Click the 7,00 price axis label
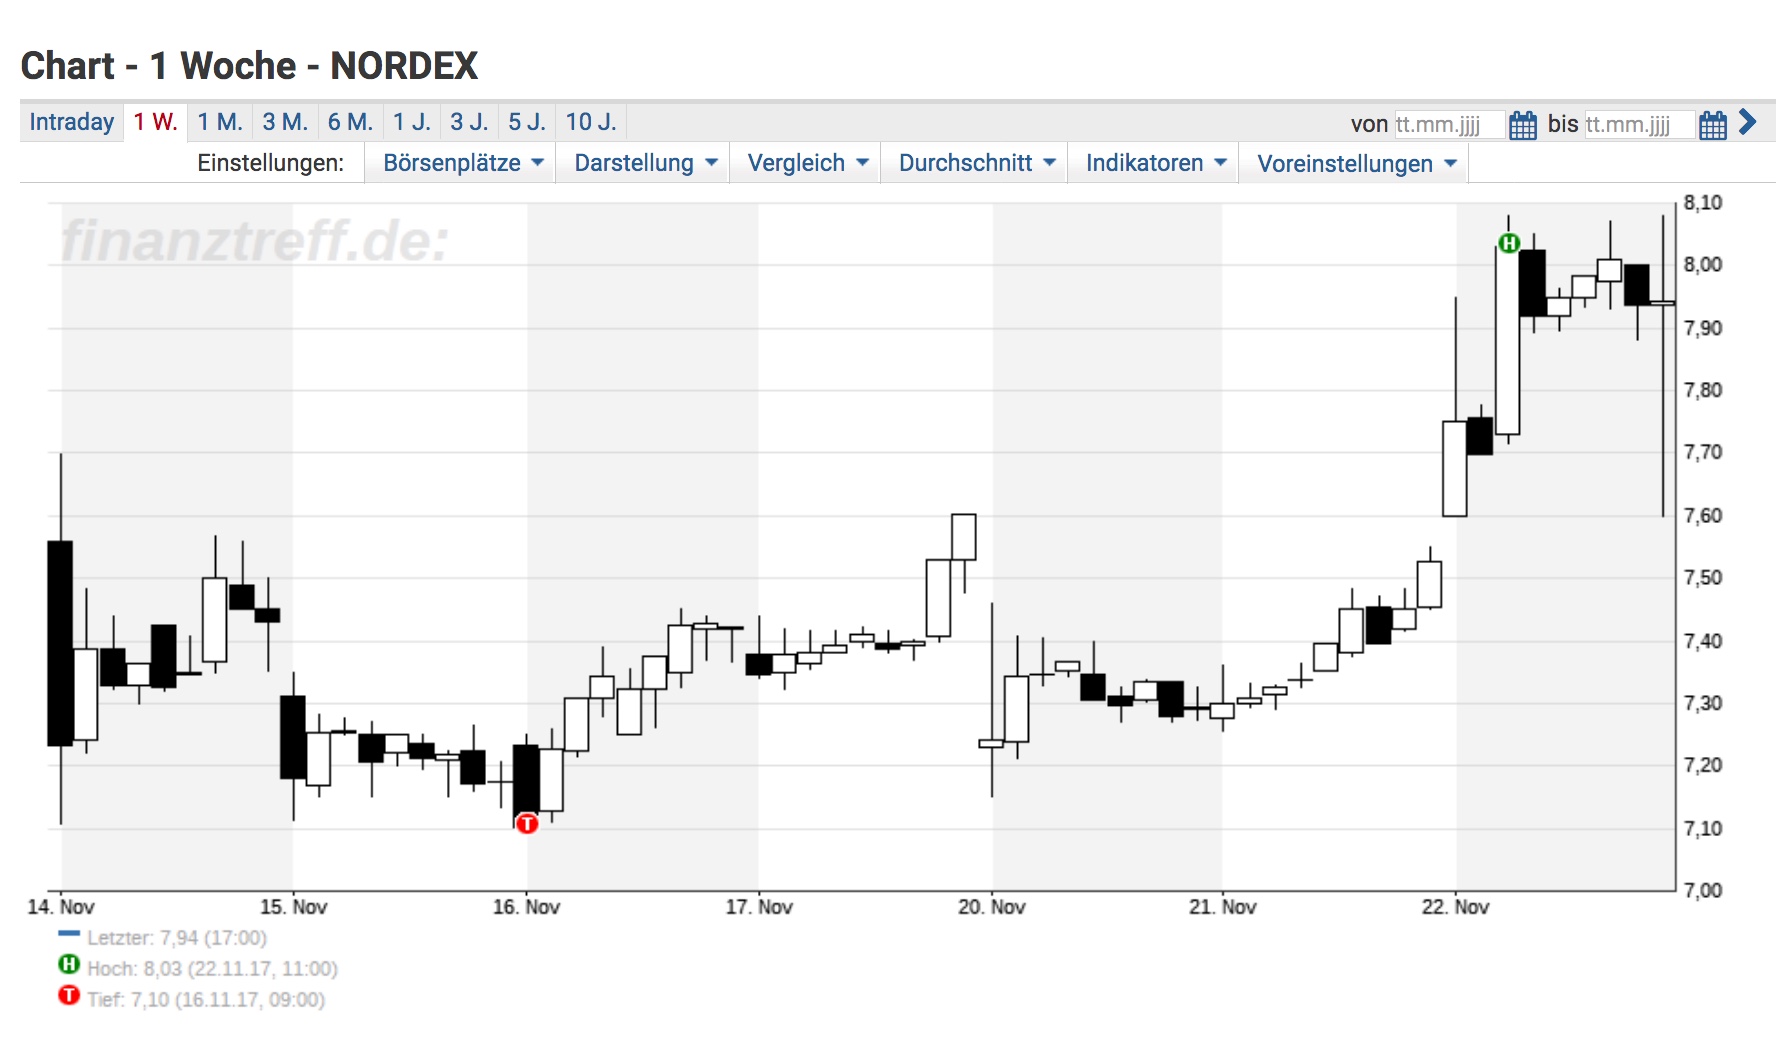The width and height of the screenshot is (1776, 1048). pyautogui.click(x=1703, y=890)
